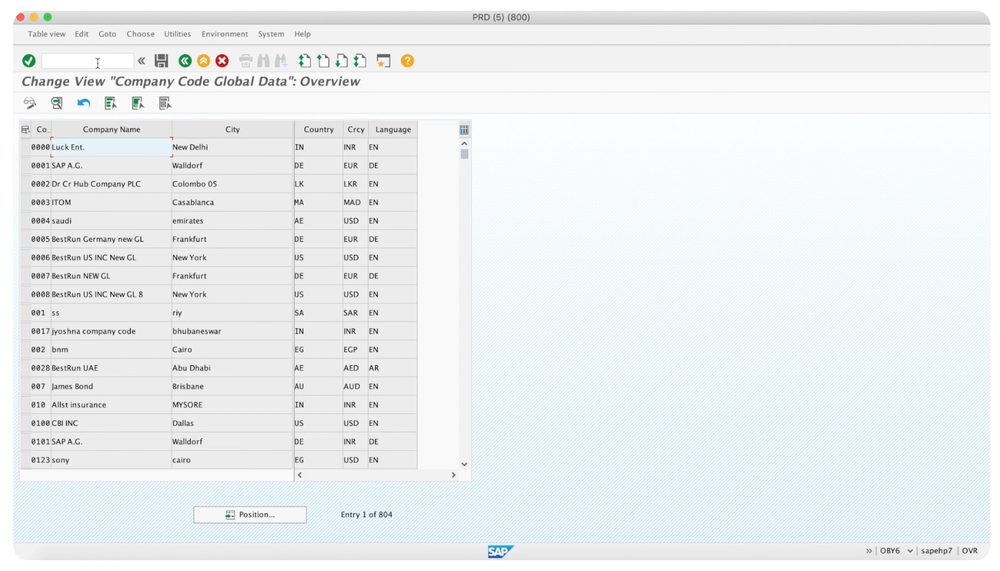Image resolution: width=1000 pixels, height=571 pixels.
Task: Click the blue Undo change icon
Action: (84, 103)
